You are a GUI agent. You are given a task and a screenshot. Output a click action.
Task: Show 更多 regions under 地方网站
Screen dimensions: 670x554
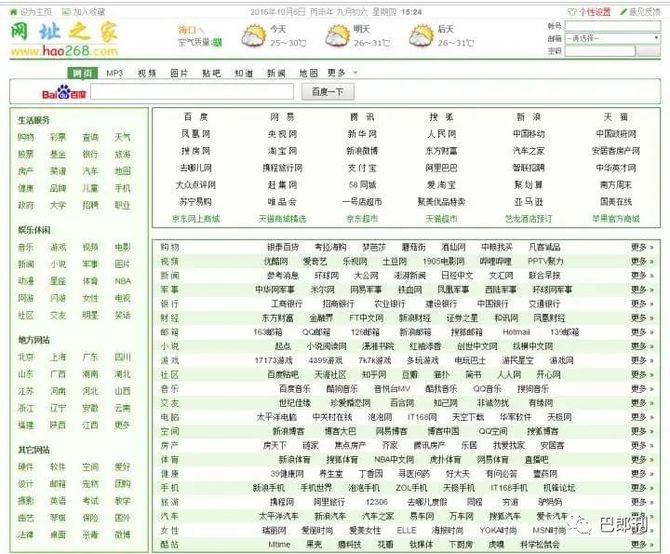click(122, 425)
